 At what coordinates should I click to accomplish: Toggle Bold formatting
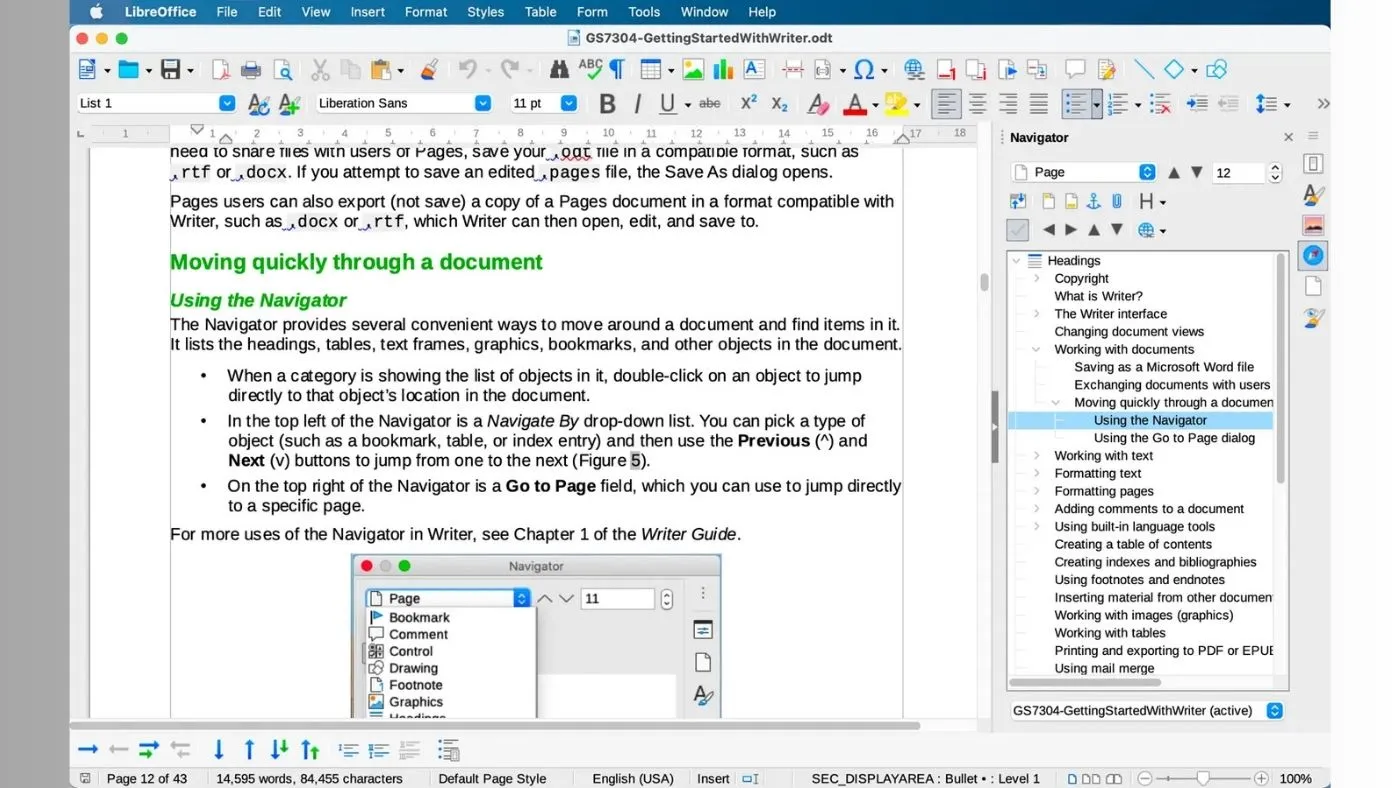click(x=607, y=103)
